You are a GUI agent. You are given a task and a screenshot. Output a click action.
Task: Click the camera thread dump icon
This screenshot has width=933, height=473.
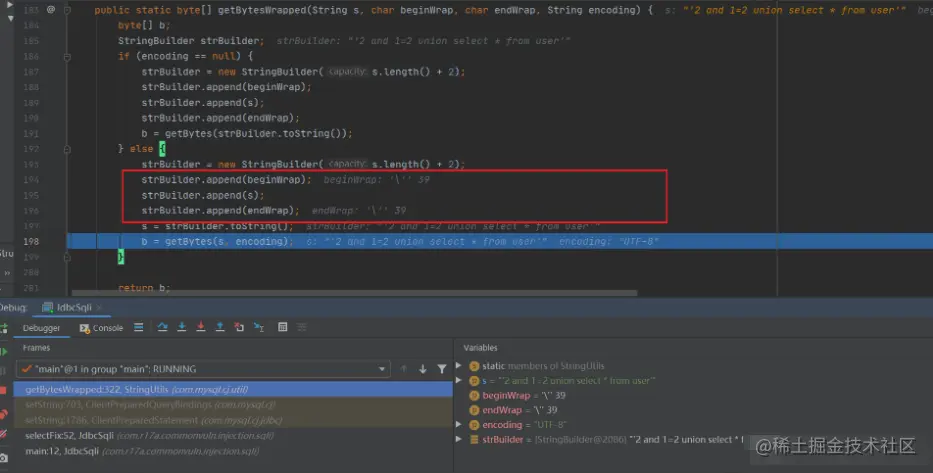coord(4,458)
